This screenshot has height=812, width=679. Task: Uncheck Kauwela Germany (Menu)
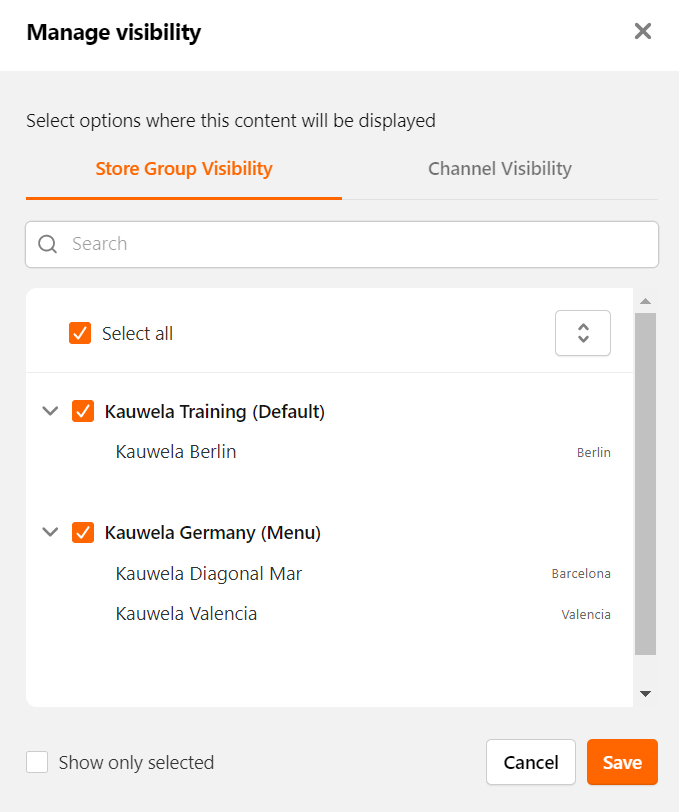pyautogui.click(x=83, y=532)
